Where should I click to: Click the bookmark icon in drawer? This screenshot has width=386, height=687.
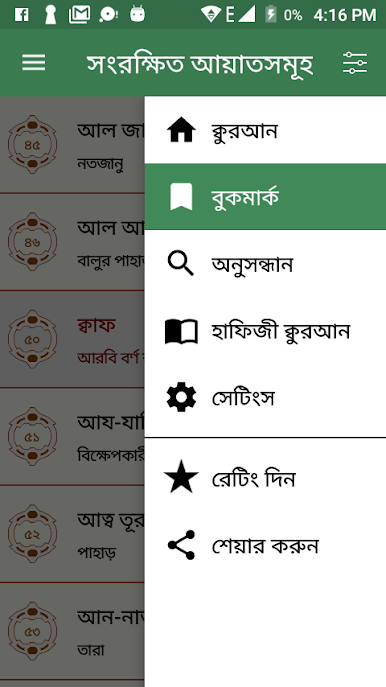click(181, 197)
